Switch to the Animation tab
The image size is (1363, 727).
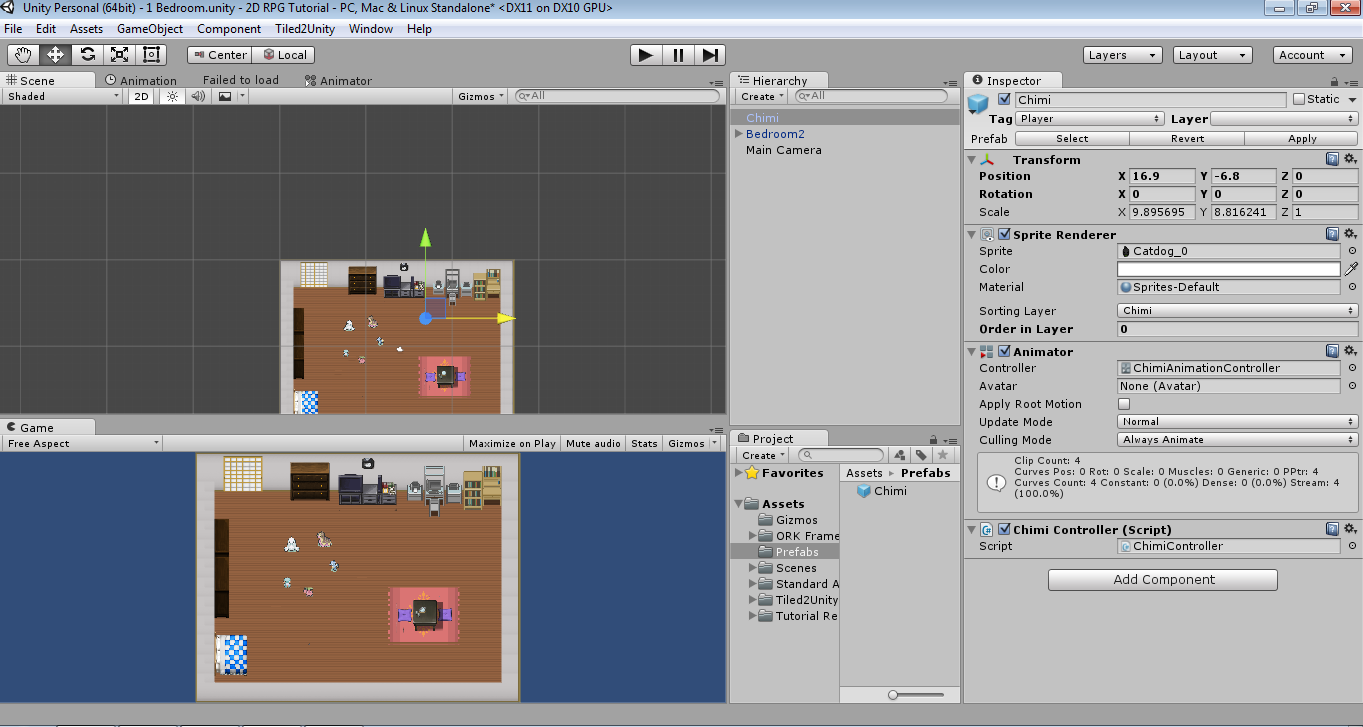(x=140, y=80)
